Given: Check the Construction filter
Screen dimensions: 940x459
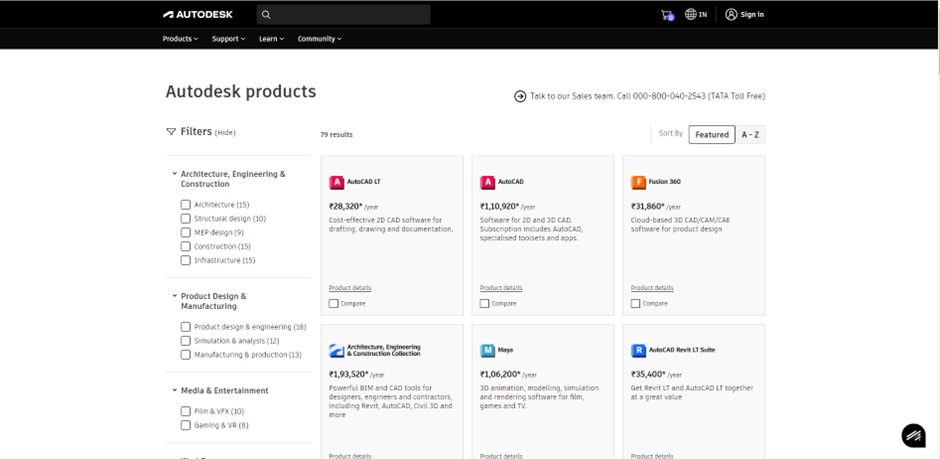Looking at the screenshot, I should [185, 246].
